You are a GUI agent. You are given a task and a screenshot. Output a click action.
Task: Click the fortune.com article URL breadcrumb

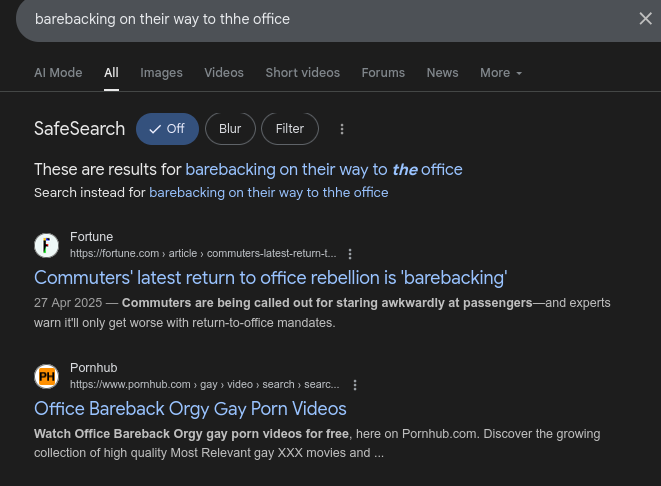click(x=203, y=253)
